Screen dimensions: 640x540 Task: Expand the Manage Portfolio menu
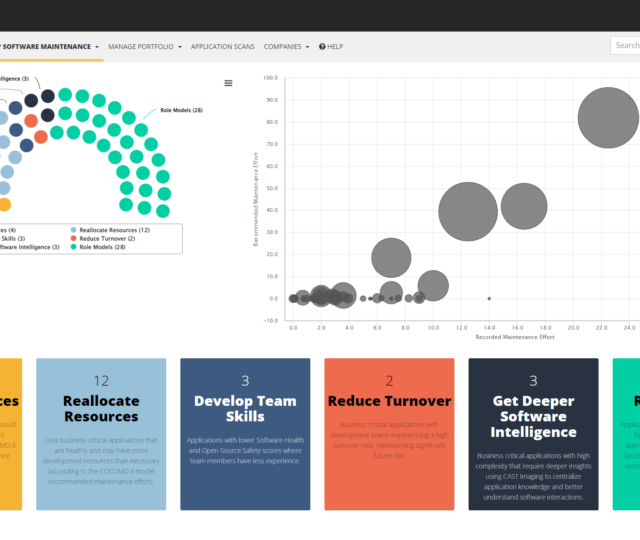(x=145, y=47)
